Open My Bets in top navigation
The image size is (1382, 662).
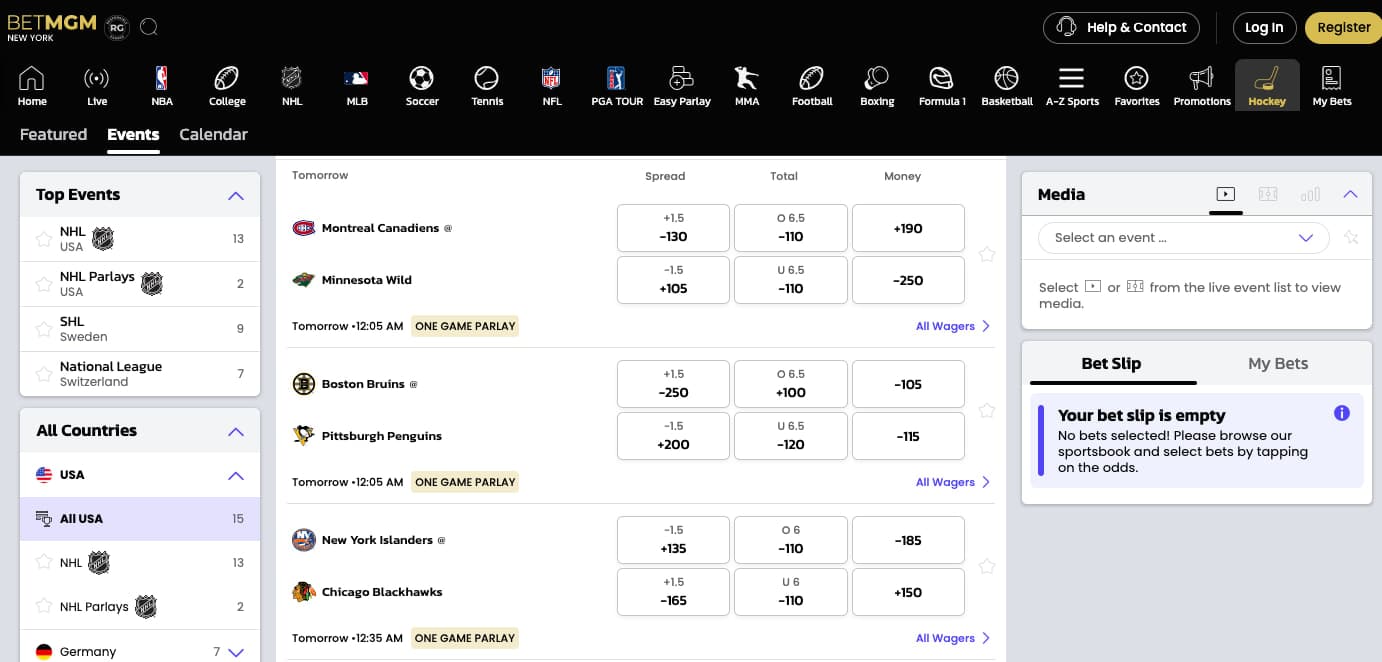[x=1332, y=85]
